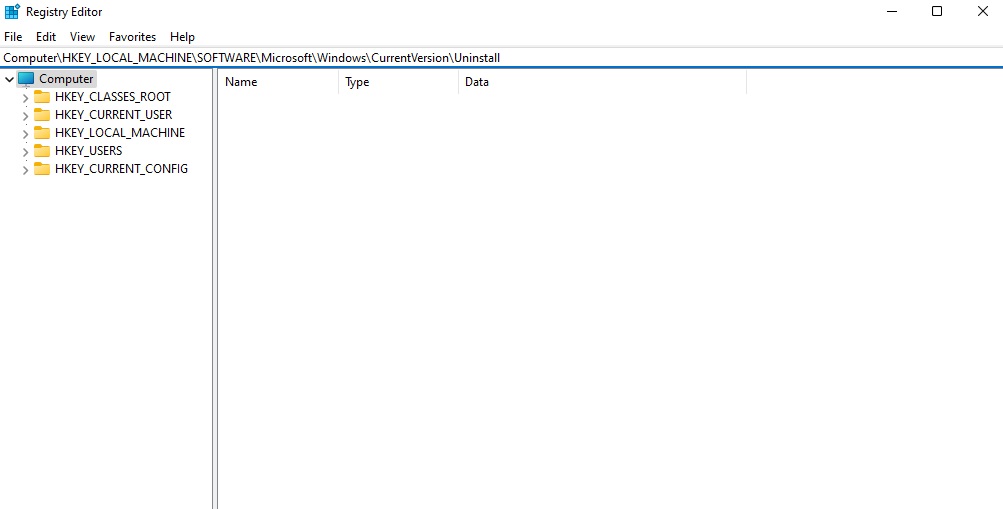Minimize the Registry Editor window
This screenshot has width=1003, height=509.
point(892,12)
